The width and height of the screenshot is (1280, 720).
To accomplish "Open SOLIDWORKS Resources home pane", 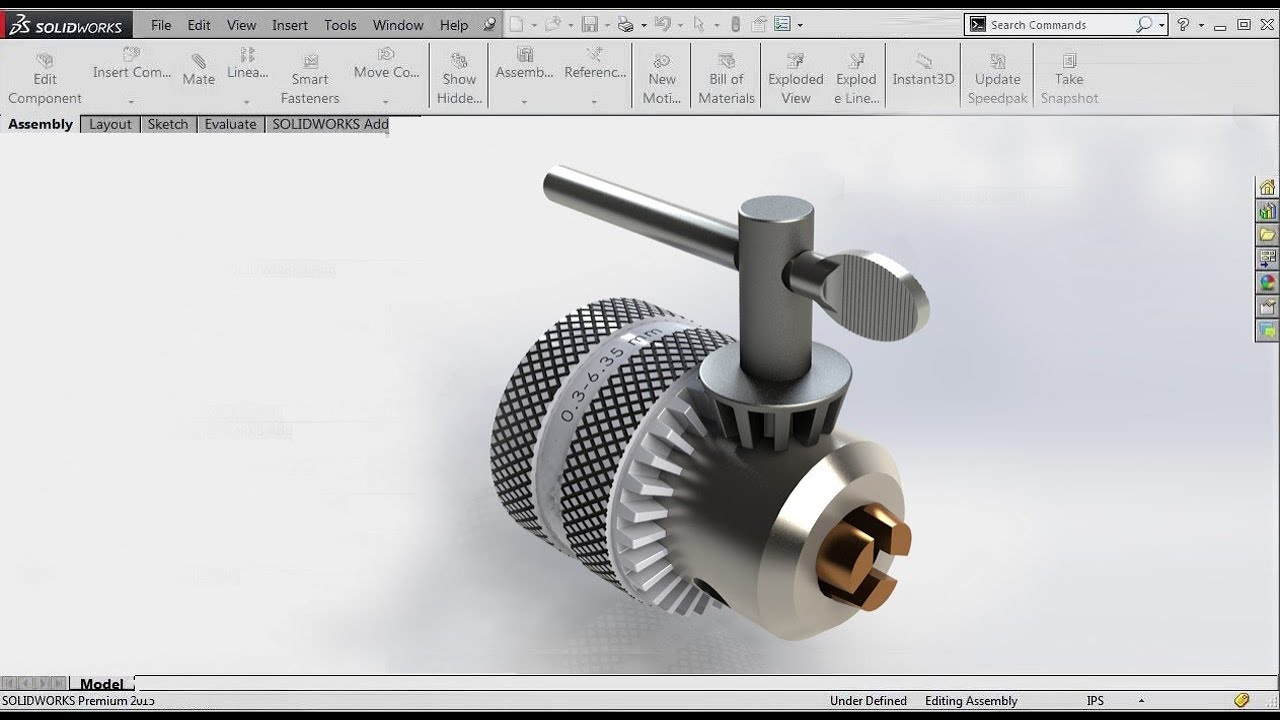I will (x=1267, y=188).
